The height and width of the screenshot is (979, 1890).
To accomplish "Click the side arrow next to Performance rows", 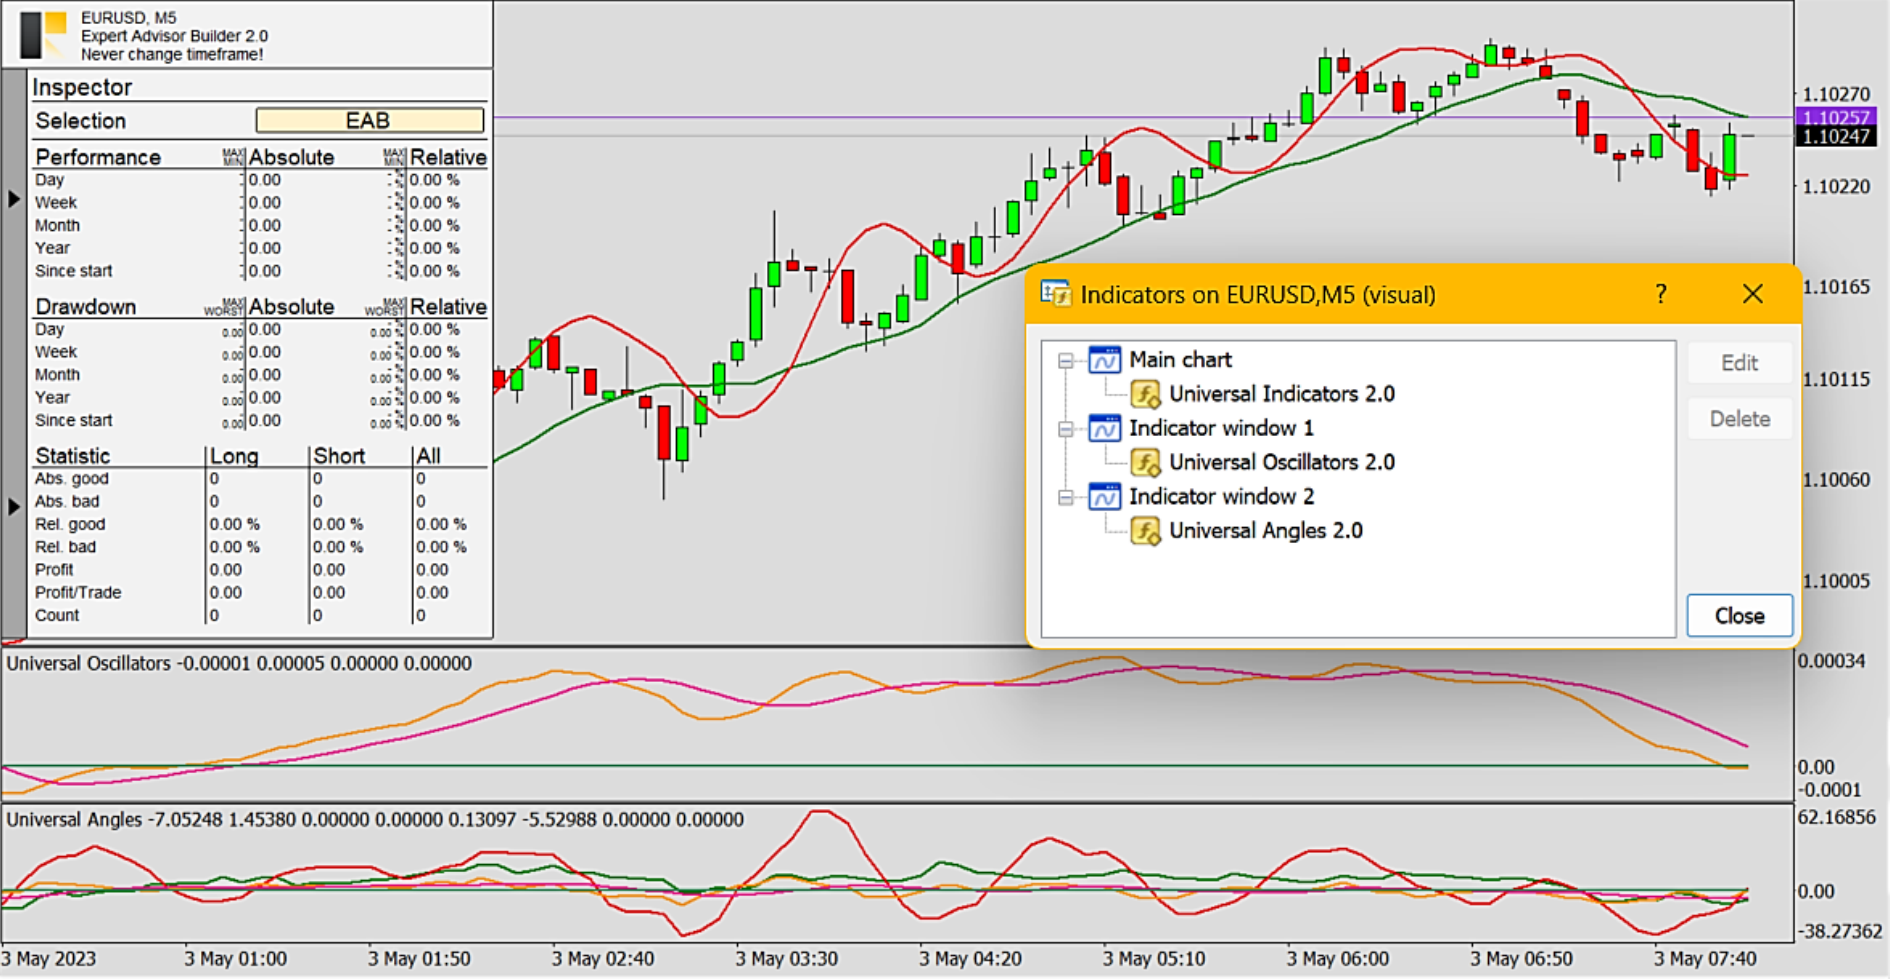I will [x=14, y=199].
